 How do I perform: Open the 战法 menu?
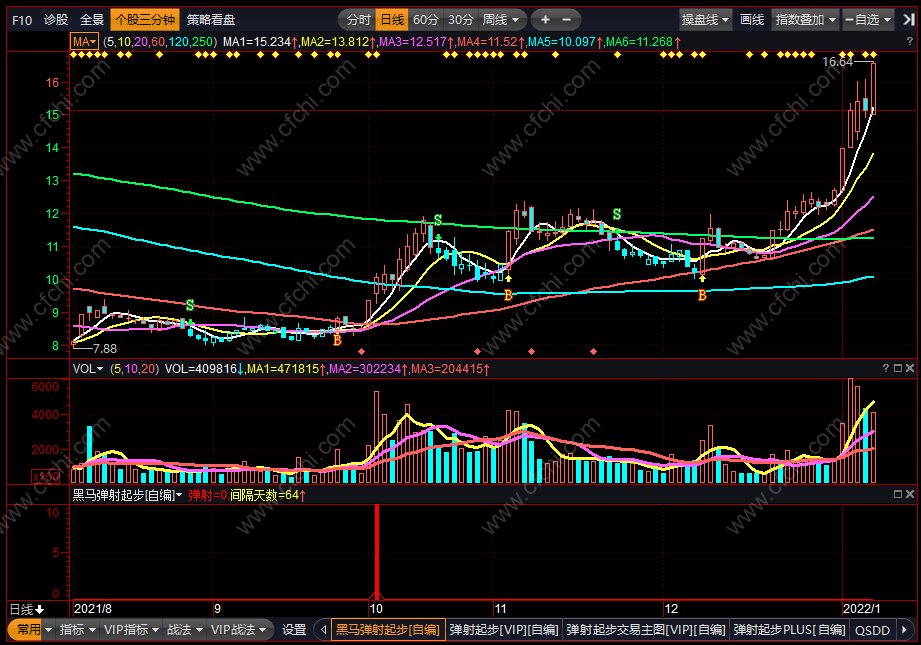click(x=184, y=630)
